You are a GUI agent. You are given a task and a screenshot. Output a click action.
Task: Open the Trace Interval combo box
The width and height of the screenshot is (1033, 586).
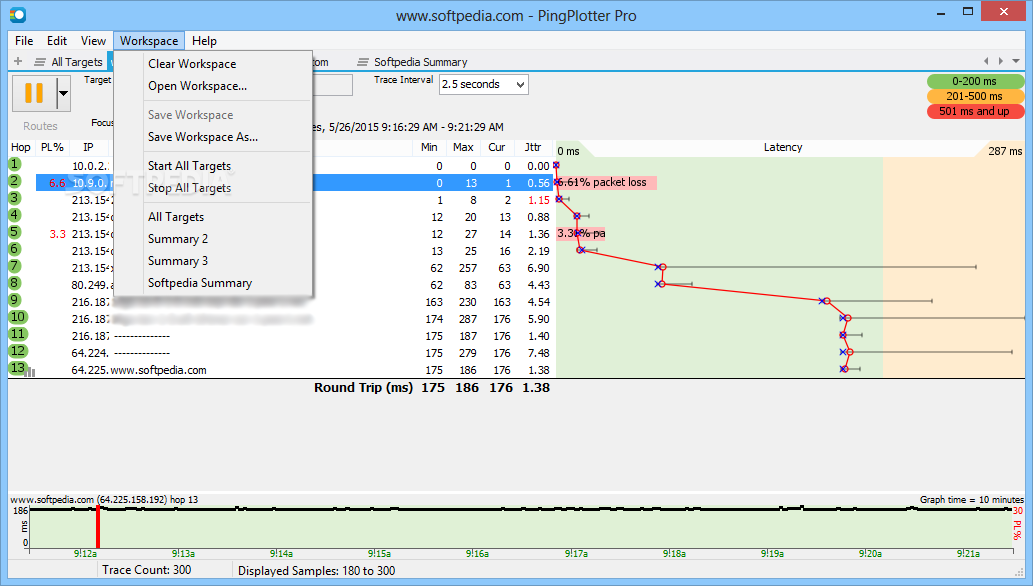(x=484, y=84)
